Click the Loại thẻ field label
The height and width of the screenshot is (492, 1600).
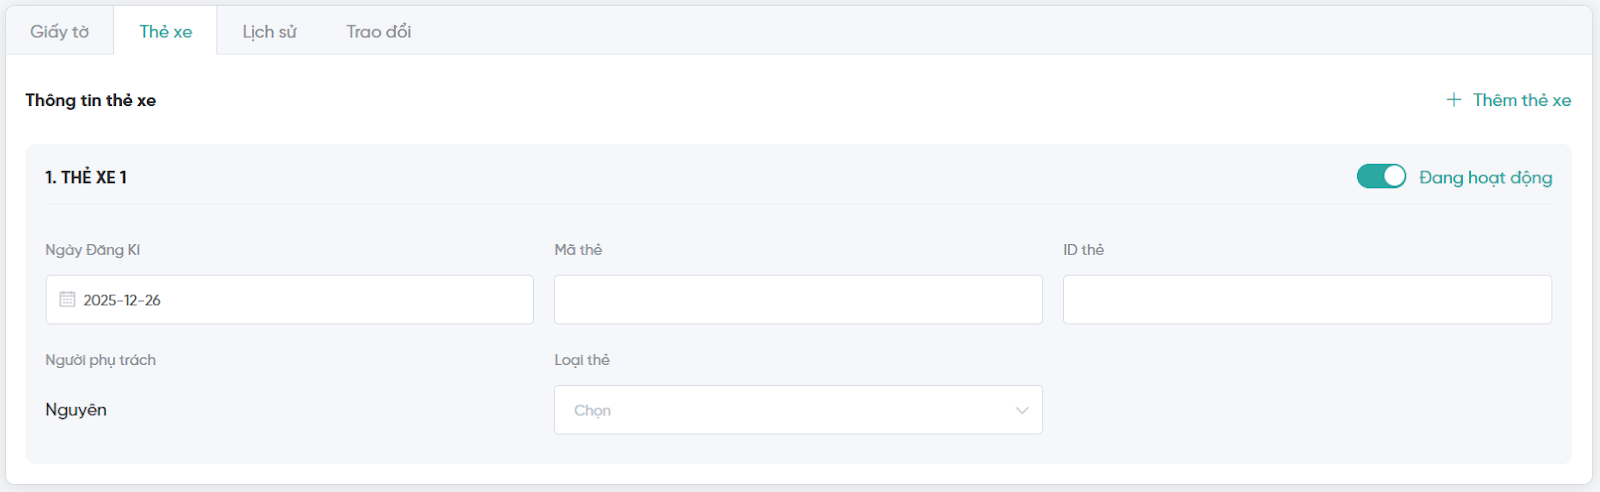(582, 360)
